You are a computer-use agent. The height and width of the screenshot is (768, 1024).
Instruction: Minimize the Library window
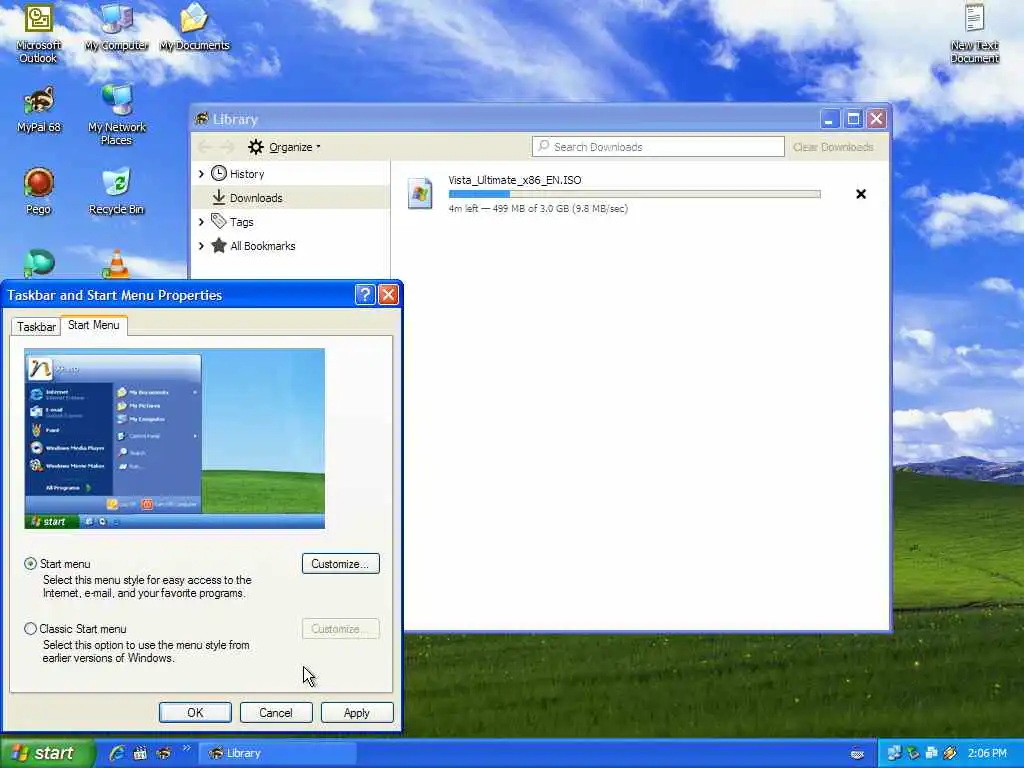click(829, 119)
